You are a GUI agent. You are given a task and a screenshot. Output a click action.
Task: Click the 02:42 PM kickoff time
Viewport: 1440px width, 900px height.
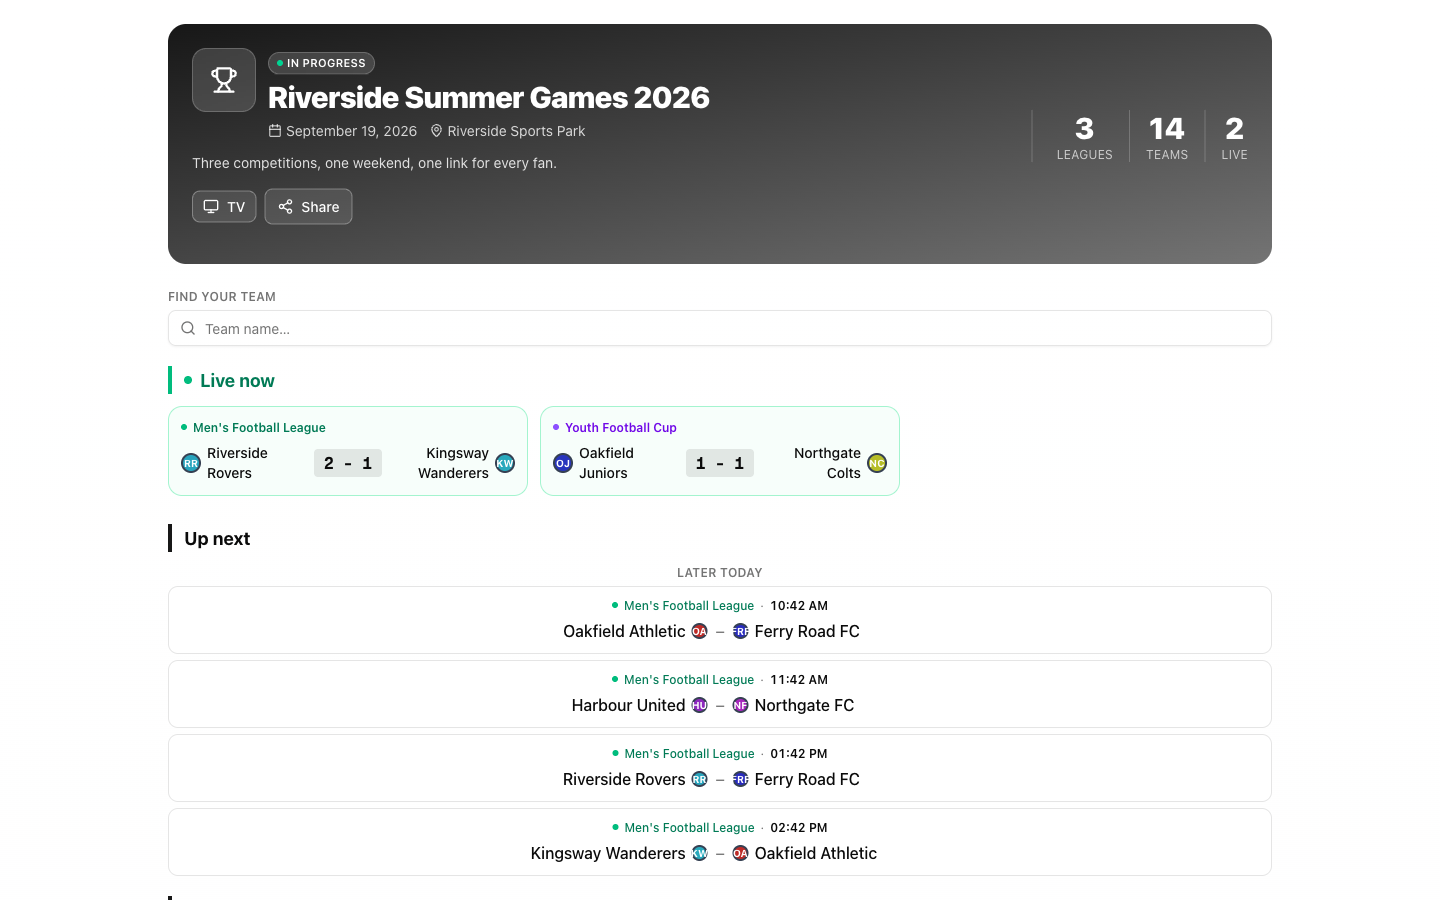[x=799, y=828]
